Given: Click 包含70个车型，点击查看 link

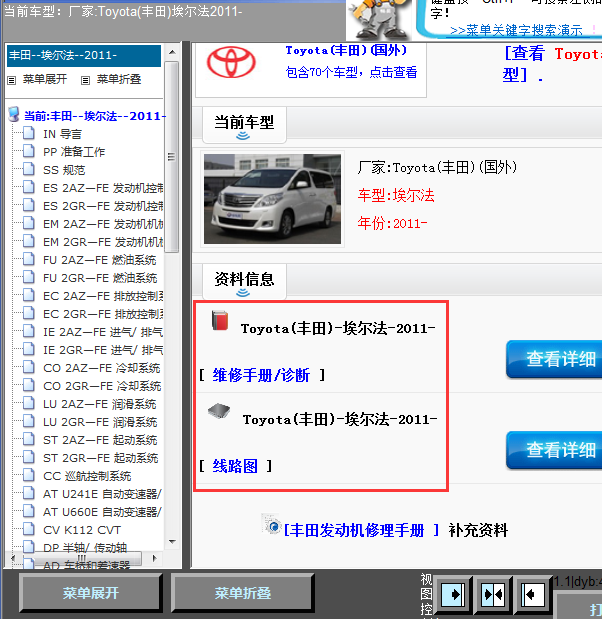Looking at the screenshot, I should pyautogui.click(x=351, y=72).
